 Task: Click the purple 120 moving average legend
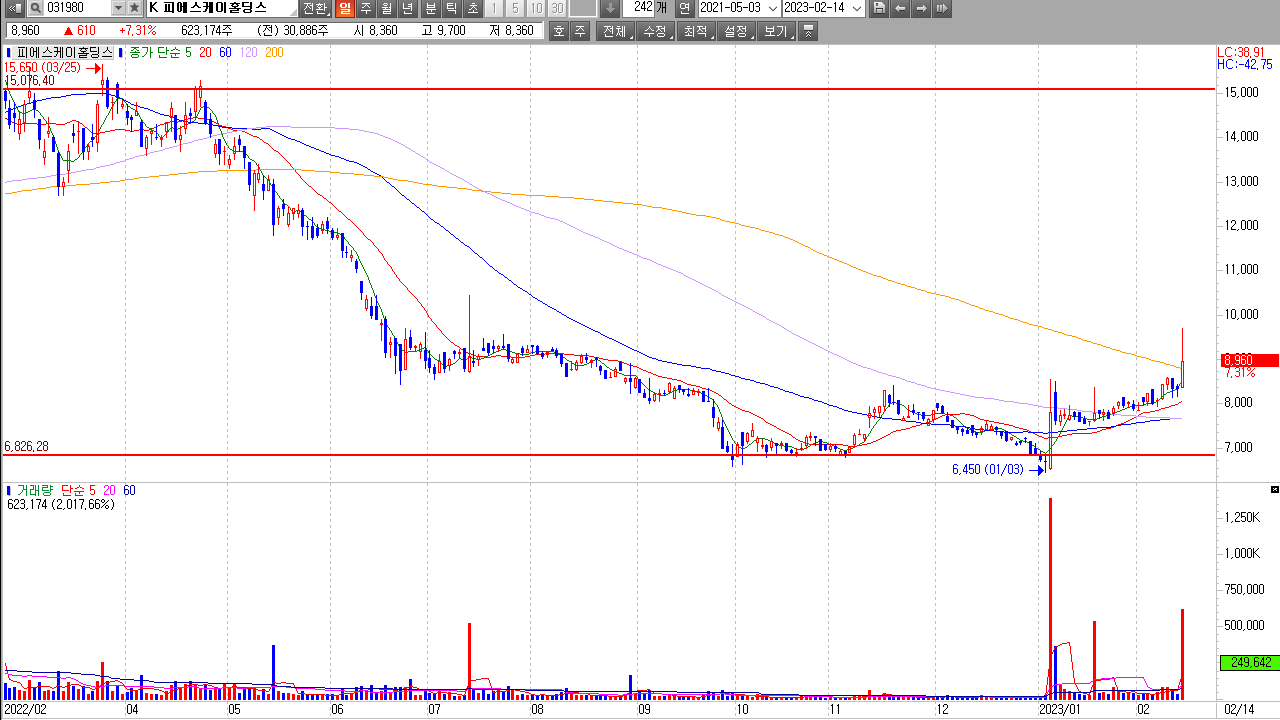(249, 52)
